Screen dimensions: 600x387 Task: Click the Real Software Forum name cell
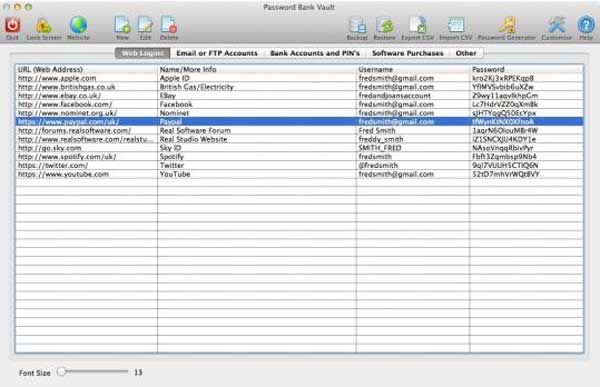257,131
